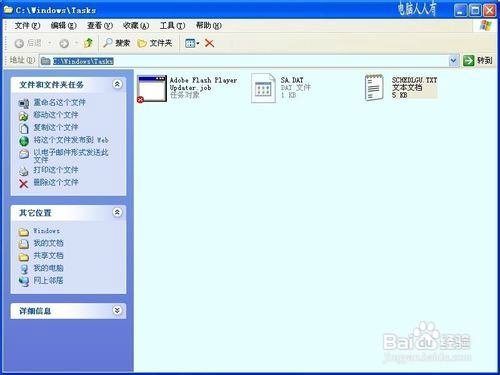The width and height of the screenshot is (500, 375).
Task: Click the red X delete toolbar icon
Action: click(209, 43)
